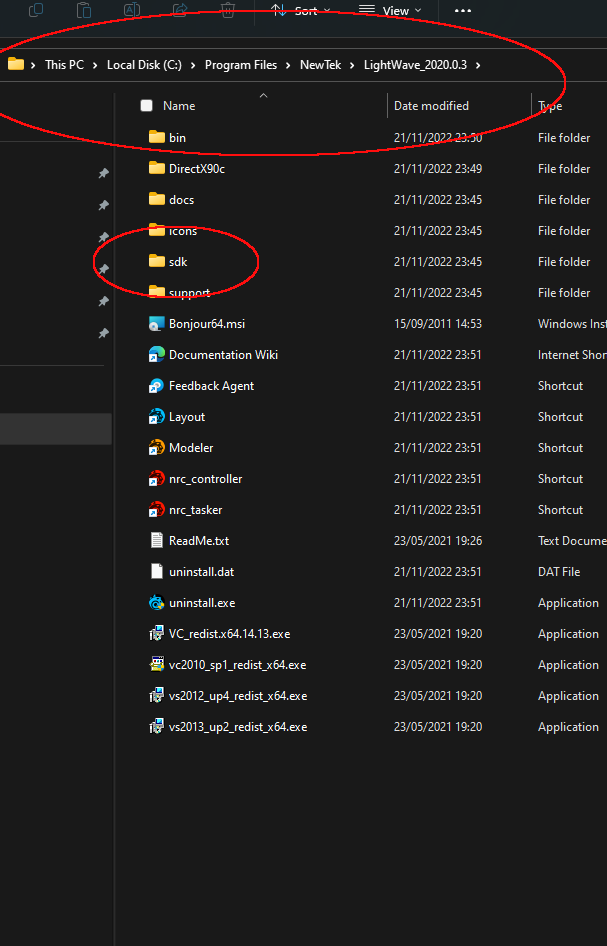The height and width of the screenshot is (946, 607).
Task: Sort by the Name column header
Action: 179,106
